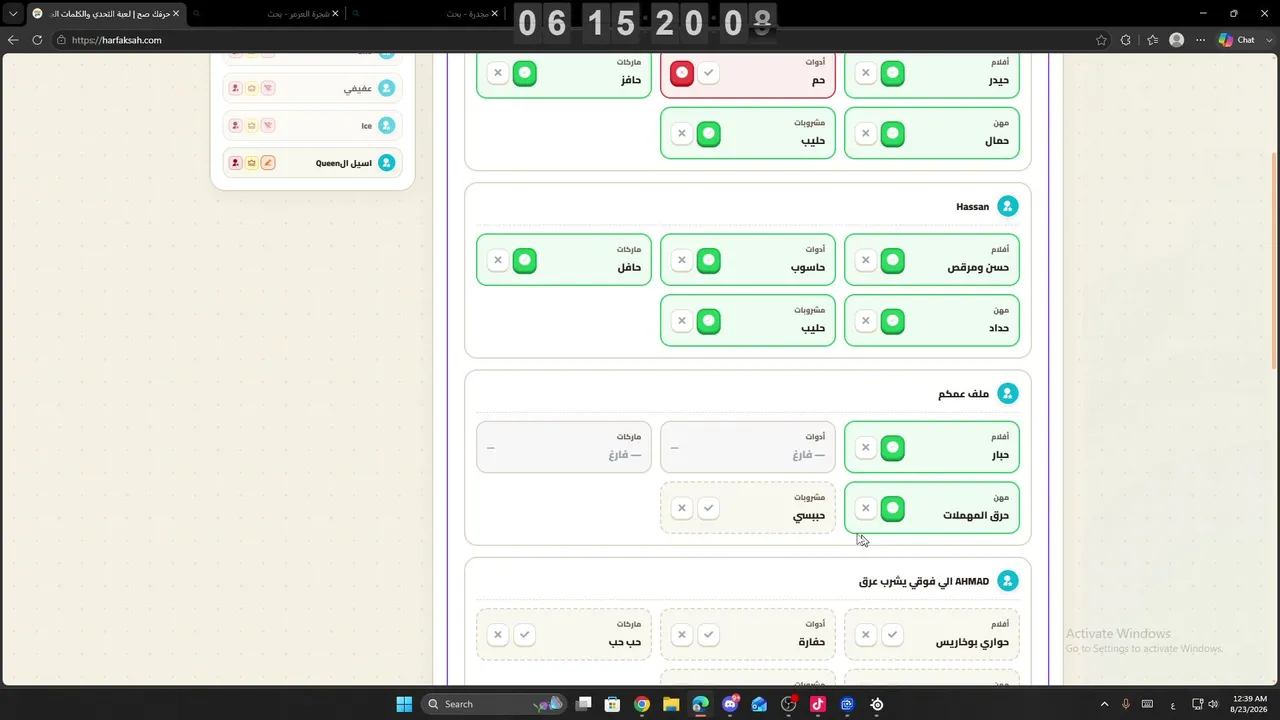Click the avatar icon beside AHMAD الي فوقي يشرب عرق
This screenshot has height=720, width=1280.
click(1008, 581)
